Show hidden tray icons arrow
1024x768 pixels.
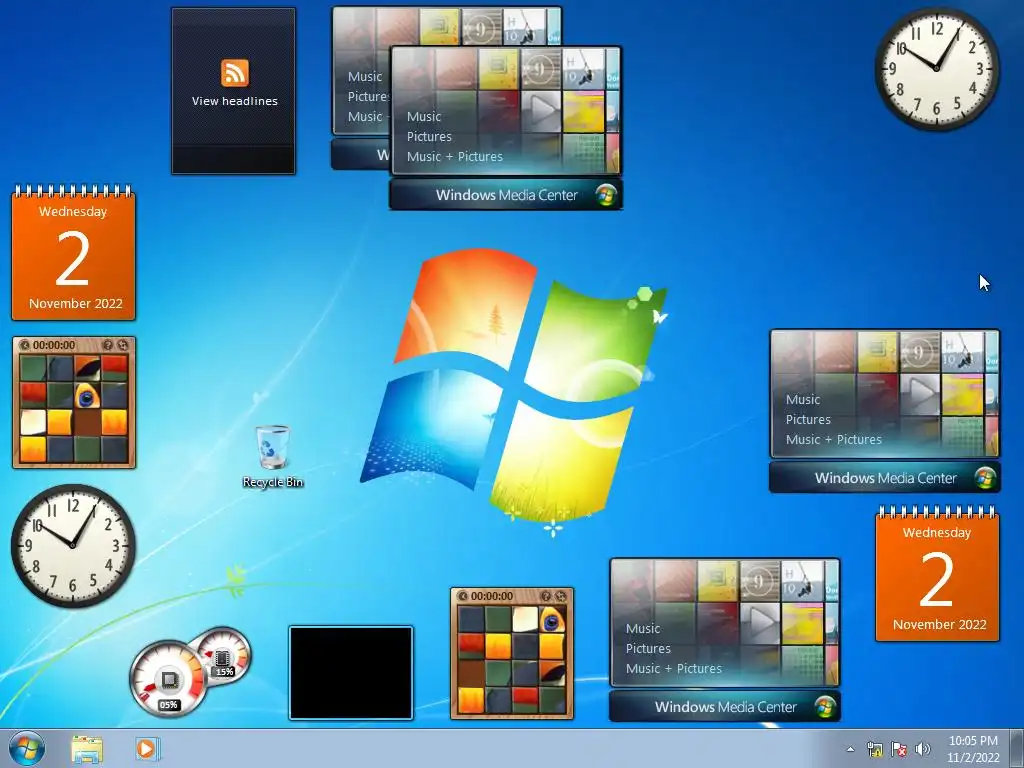coord(850,749)
